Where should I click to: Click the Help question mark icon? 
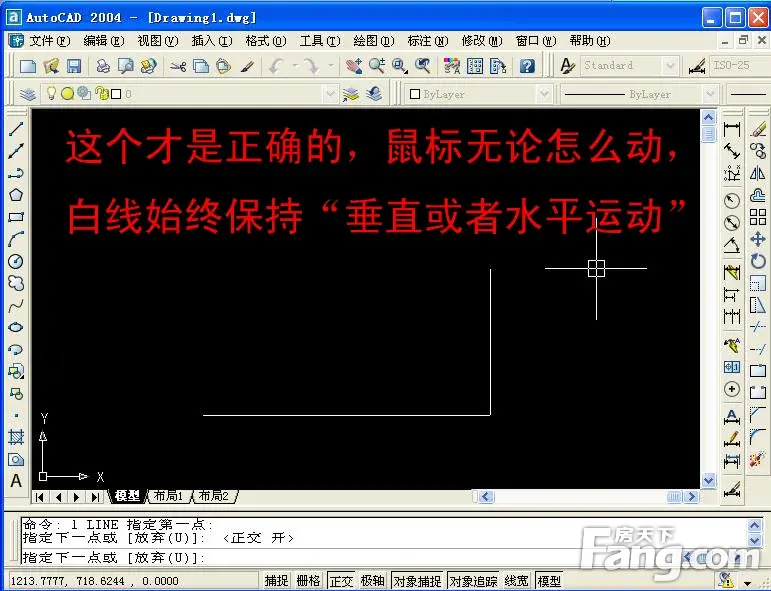coord(527,66)
